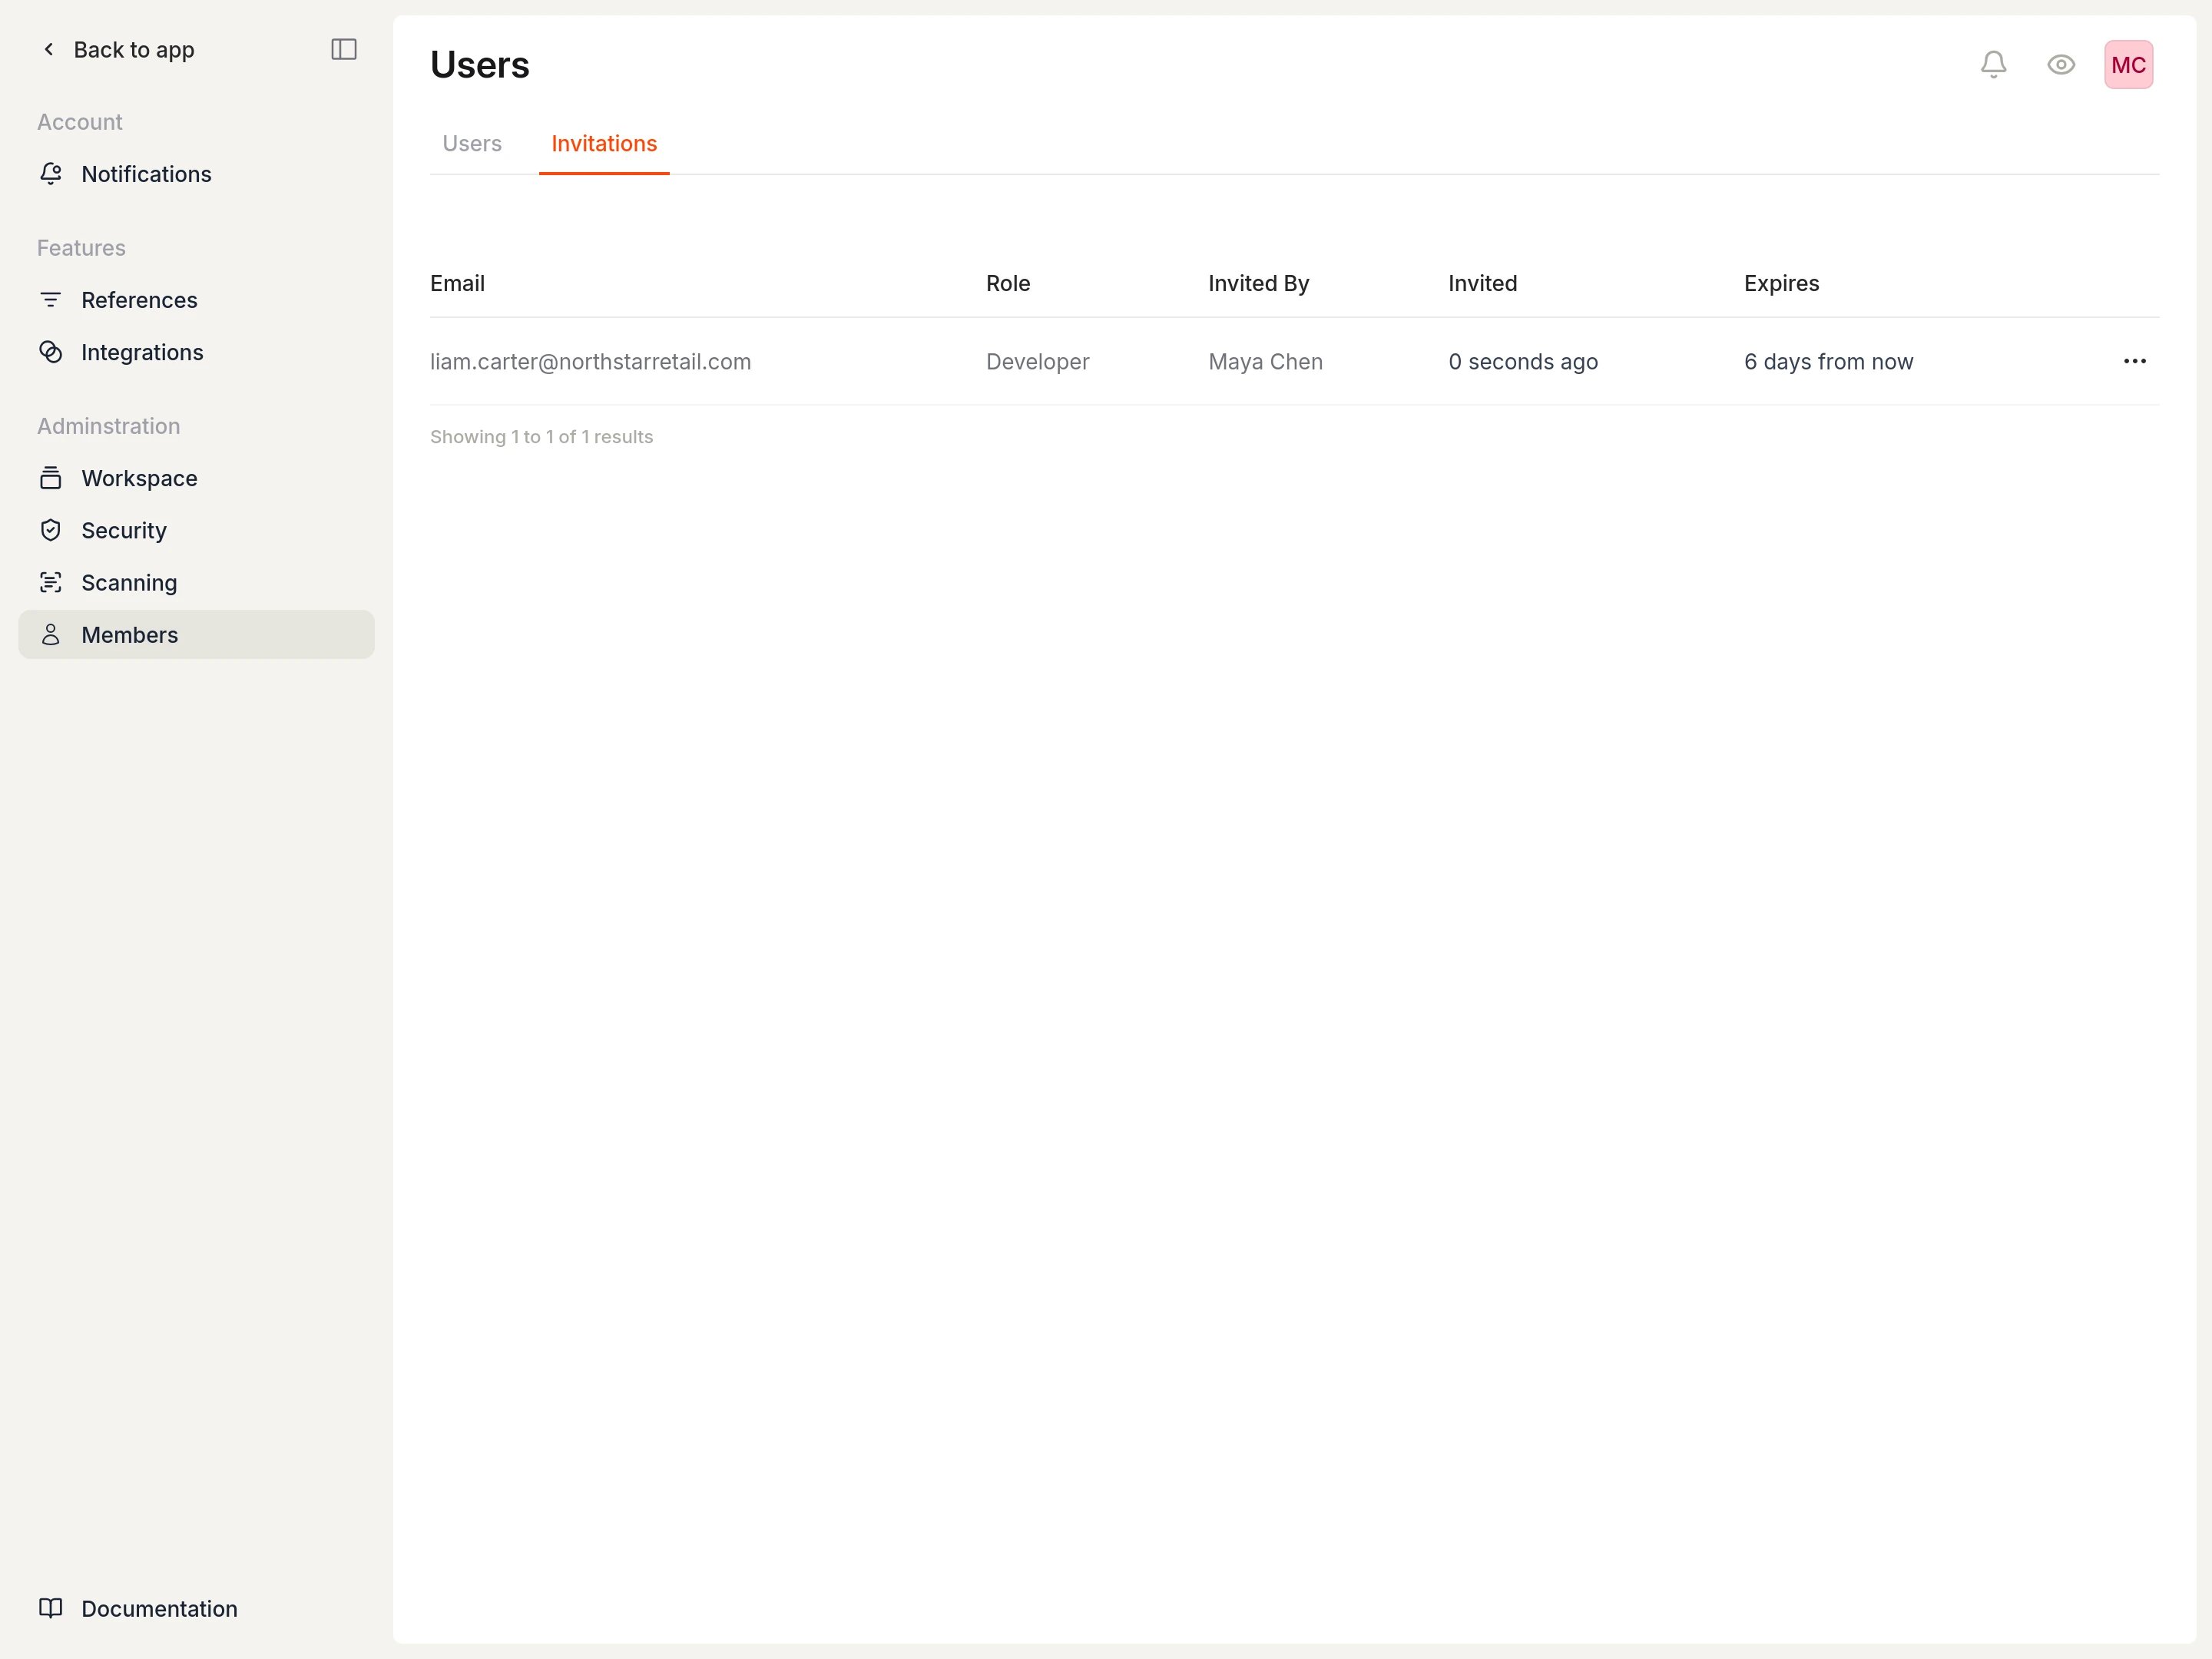
Task: Click the Integrations link icon
Action: coord(51,352)
